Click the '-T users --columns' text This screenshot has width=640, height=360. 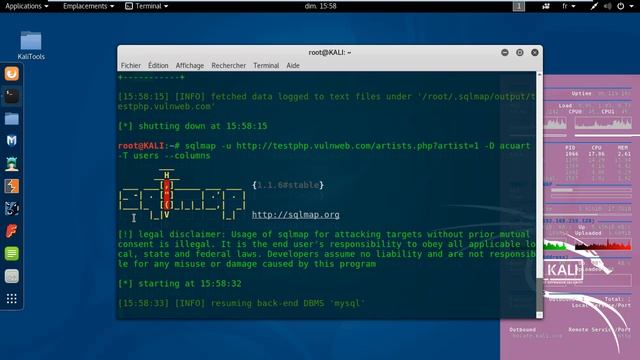coord(164,156)
